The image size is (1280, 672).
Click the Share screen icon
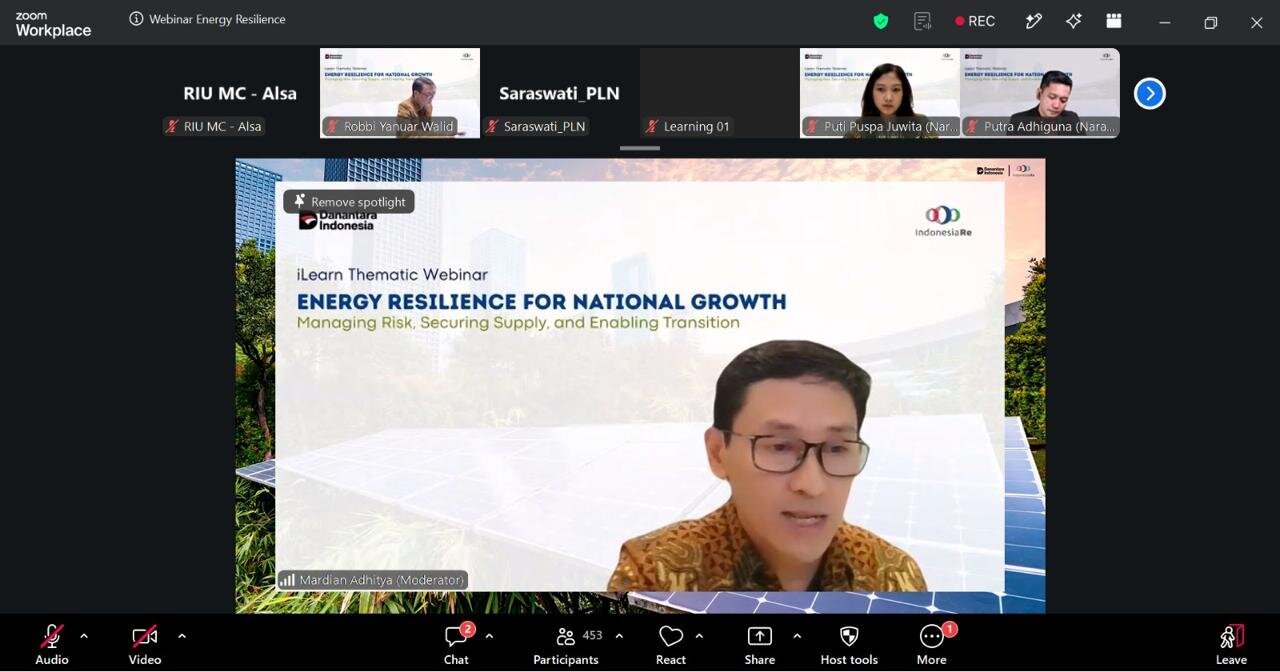tap(760, 644)
